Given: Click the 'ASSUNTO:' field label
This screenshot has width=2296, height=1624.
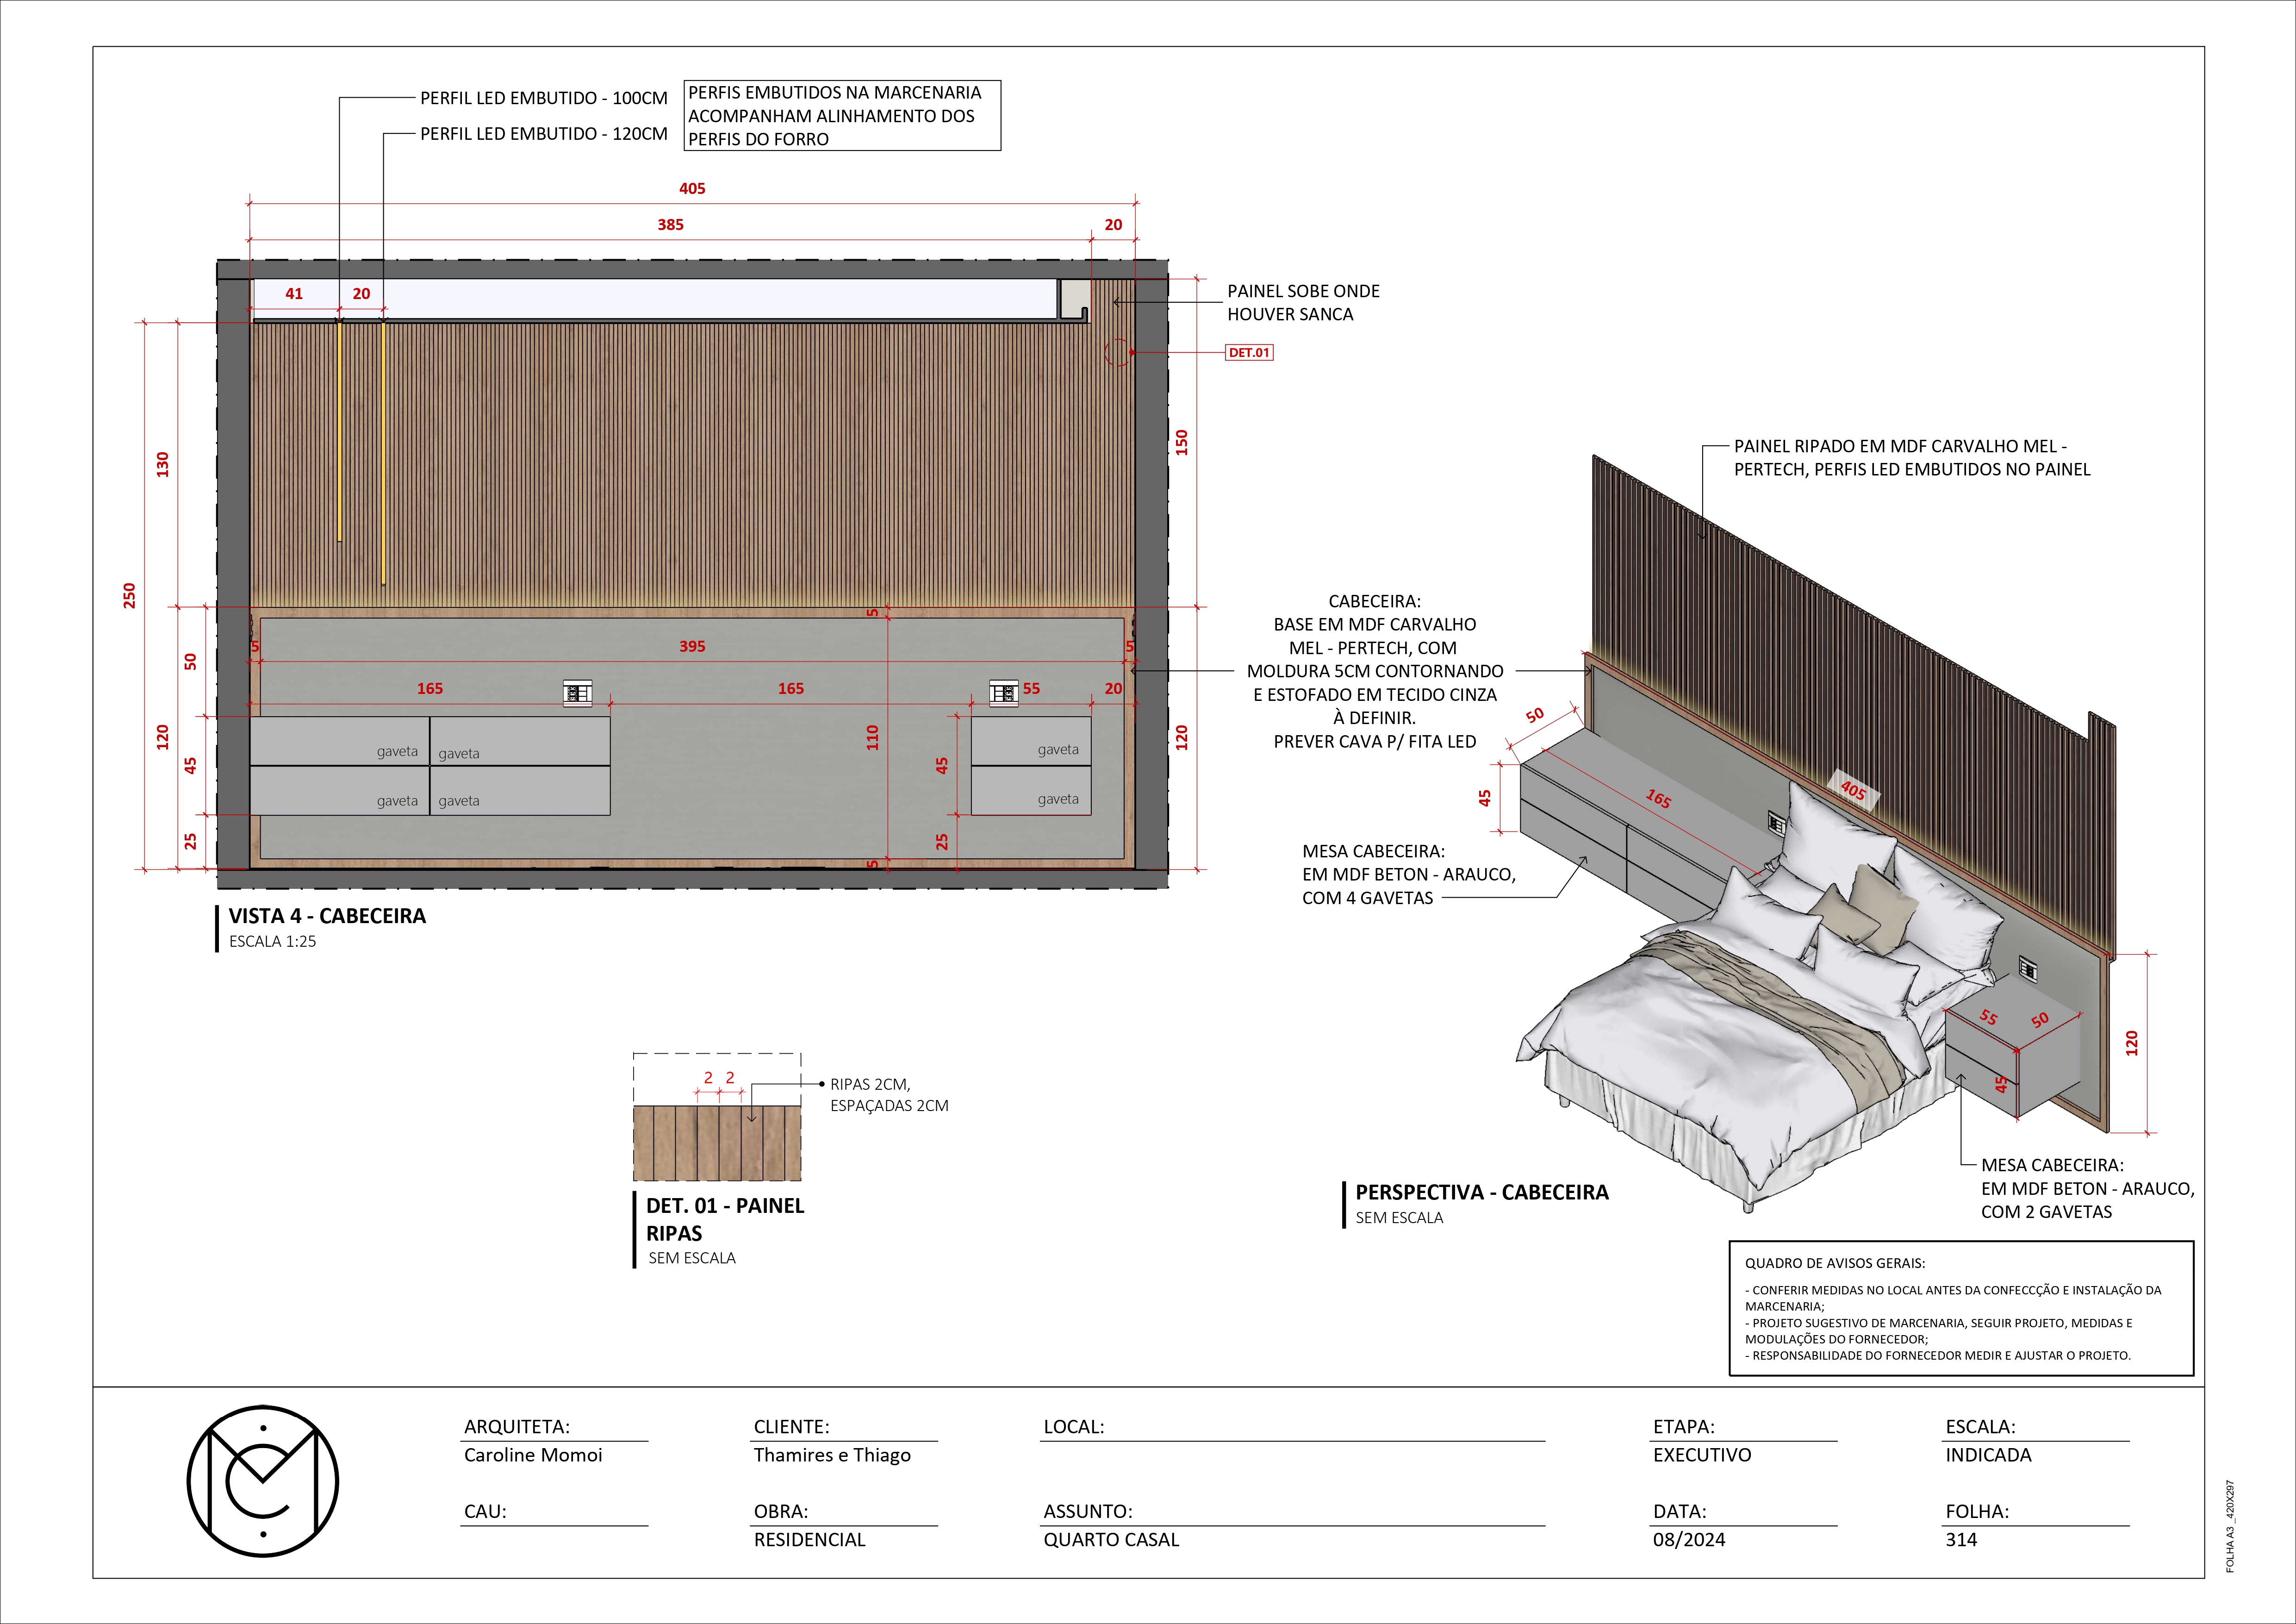Looking at the screenshot, I should click(1087, 1511).
